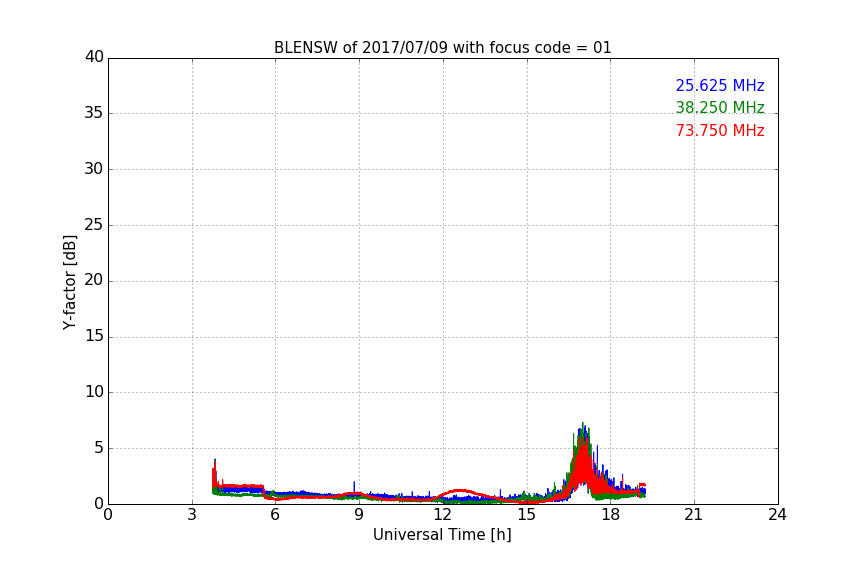Viewport: 864px width, 576px height.
Task: Click the y-axis tick label 35
Action: pyautogui.click(x=94, y=113)
